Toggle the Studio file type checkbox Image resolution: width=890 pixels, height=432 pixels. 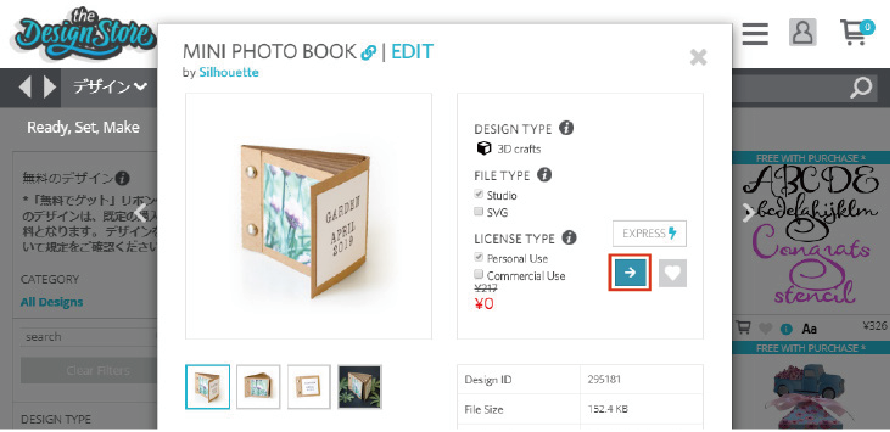click(479, 195)
